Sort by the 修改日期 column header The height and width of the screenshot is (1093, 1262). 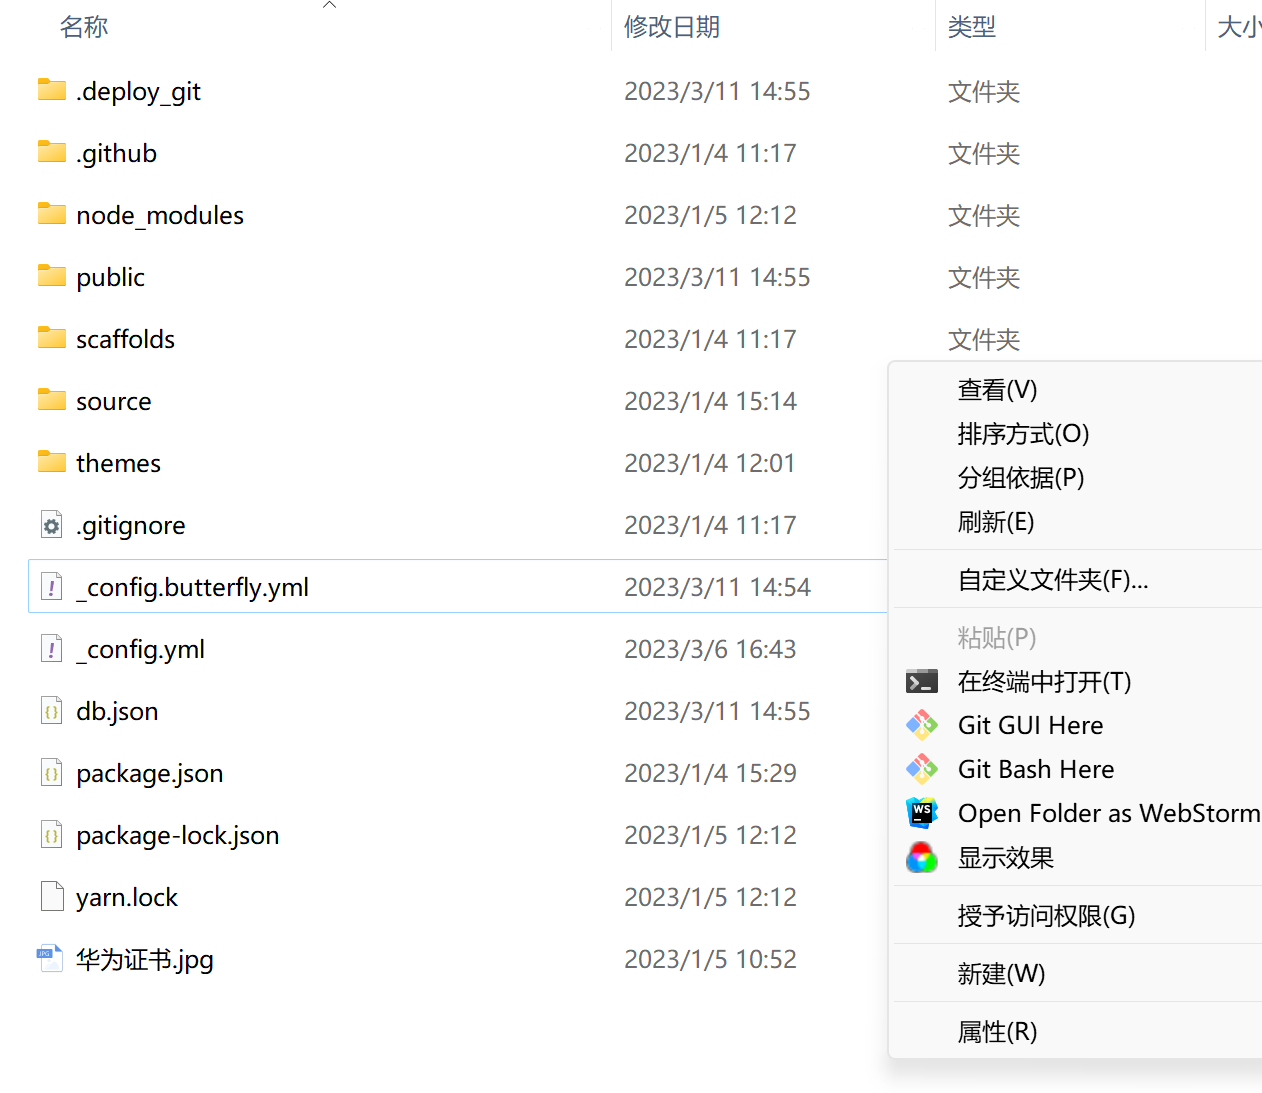click(x=672, y=27)
